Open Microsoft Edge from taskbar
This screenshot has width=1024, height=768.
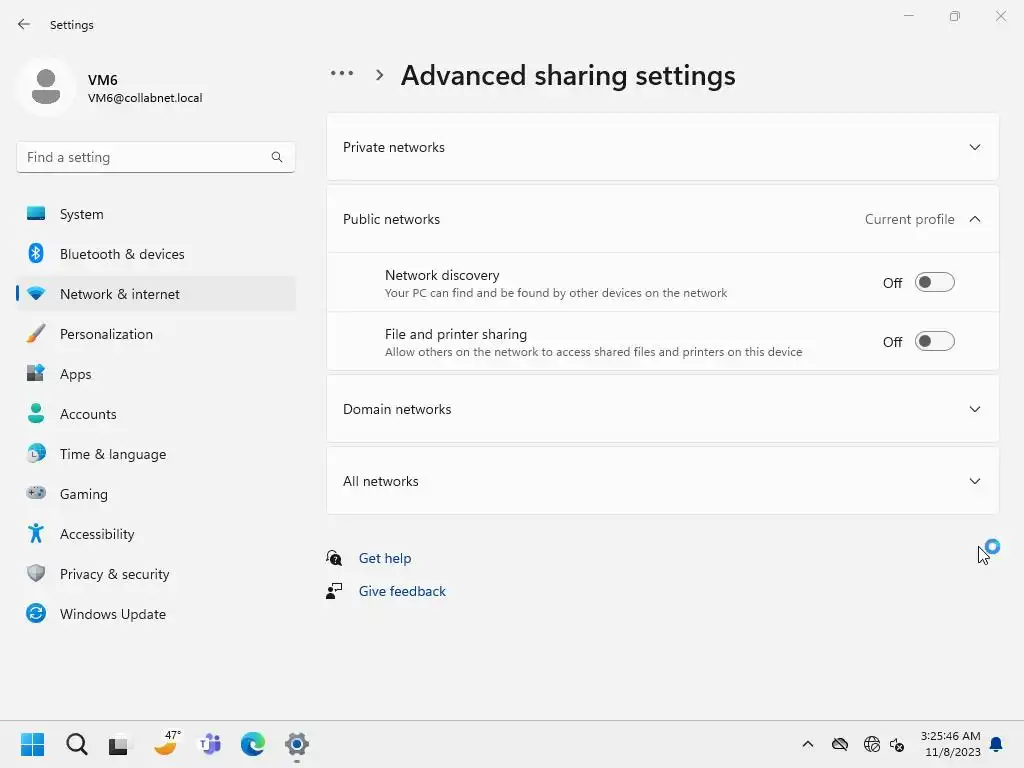click(x=253, y=744)
